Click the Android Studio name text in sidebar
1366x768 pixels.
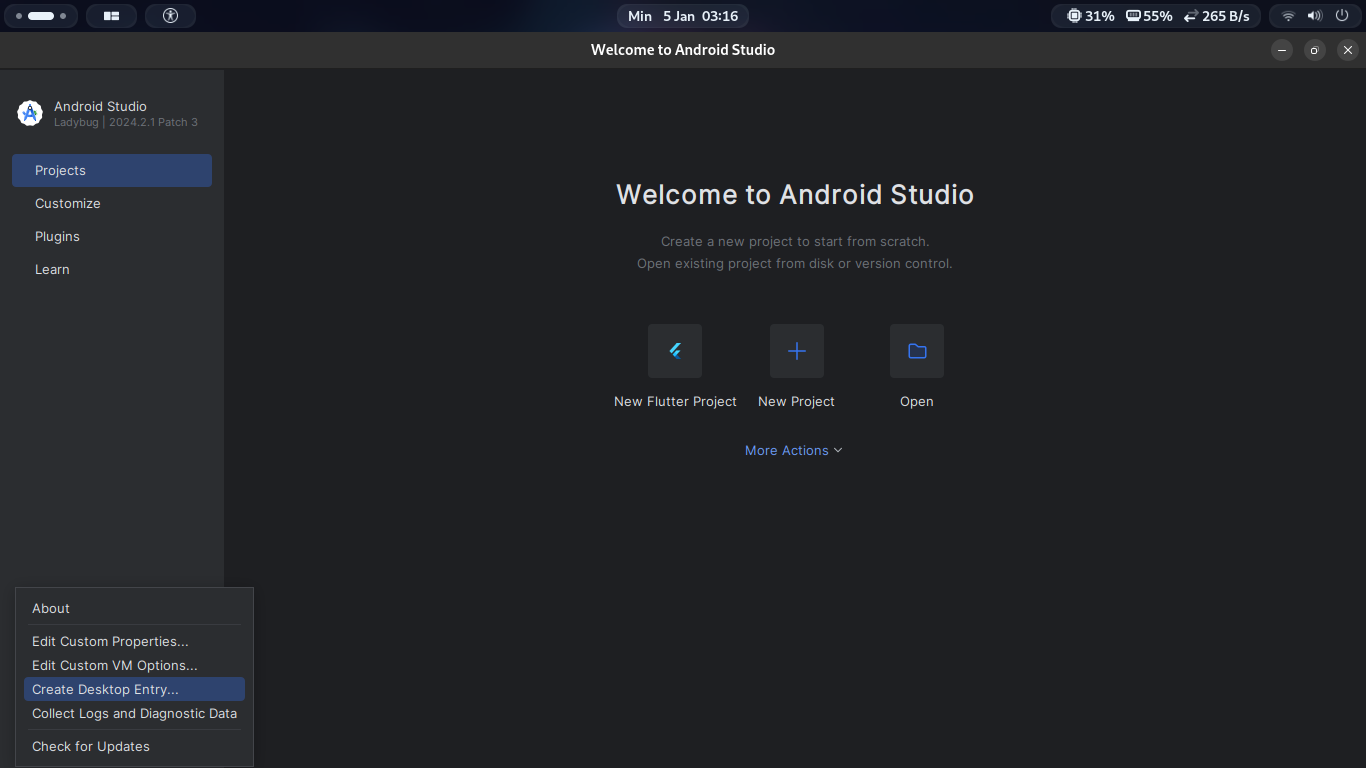click(100, 106)
